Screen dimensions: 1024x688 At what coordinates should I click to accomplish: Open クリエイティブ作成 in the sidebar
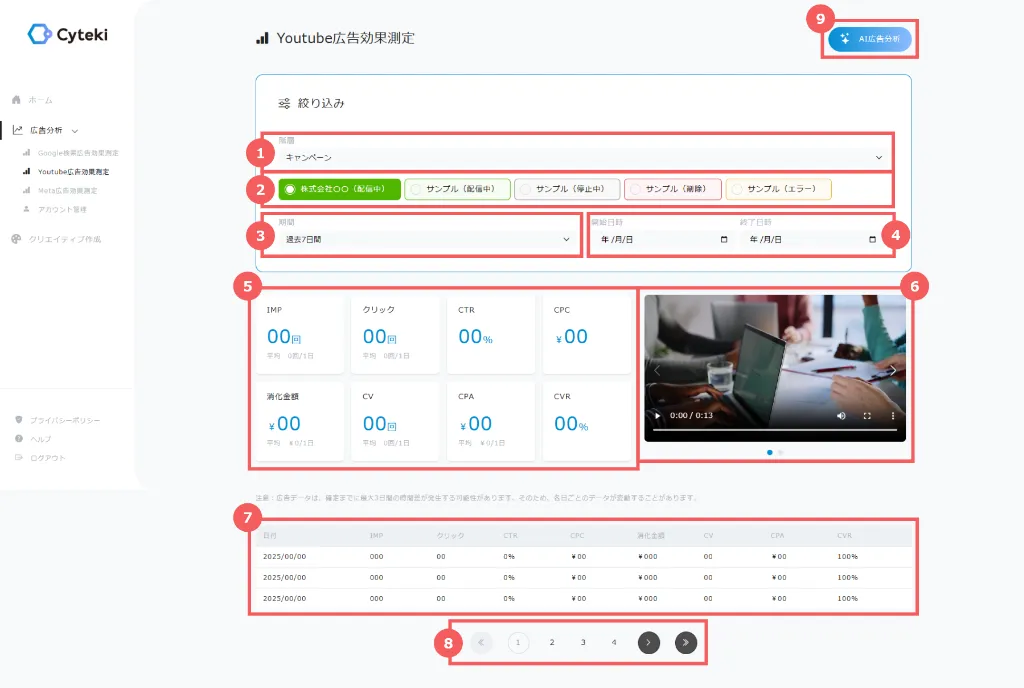(x=64, y=239)
